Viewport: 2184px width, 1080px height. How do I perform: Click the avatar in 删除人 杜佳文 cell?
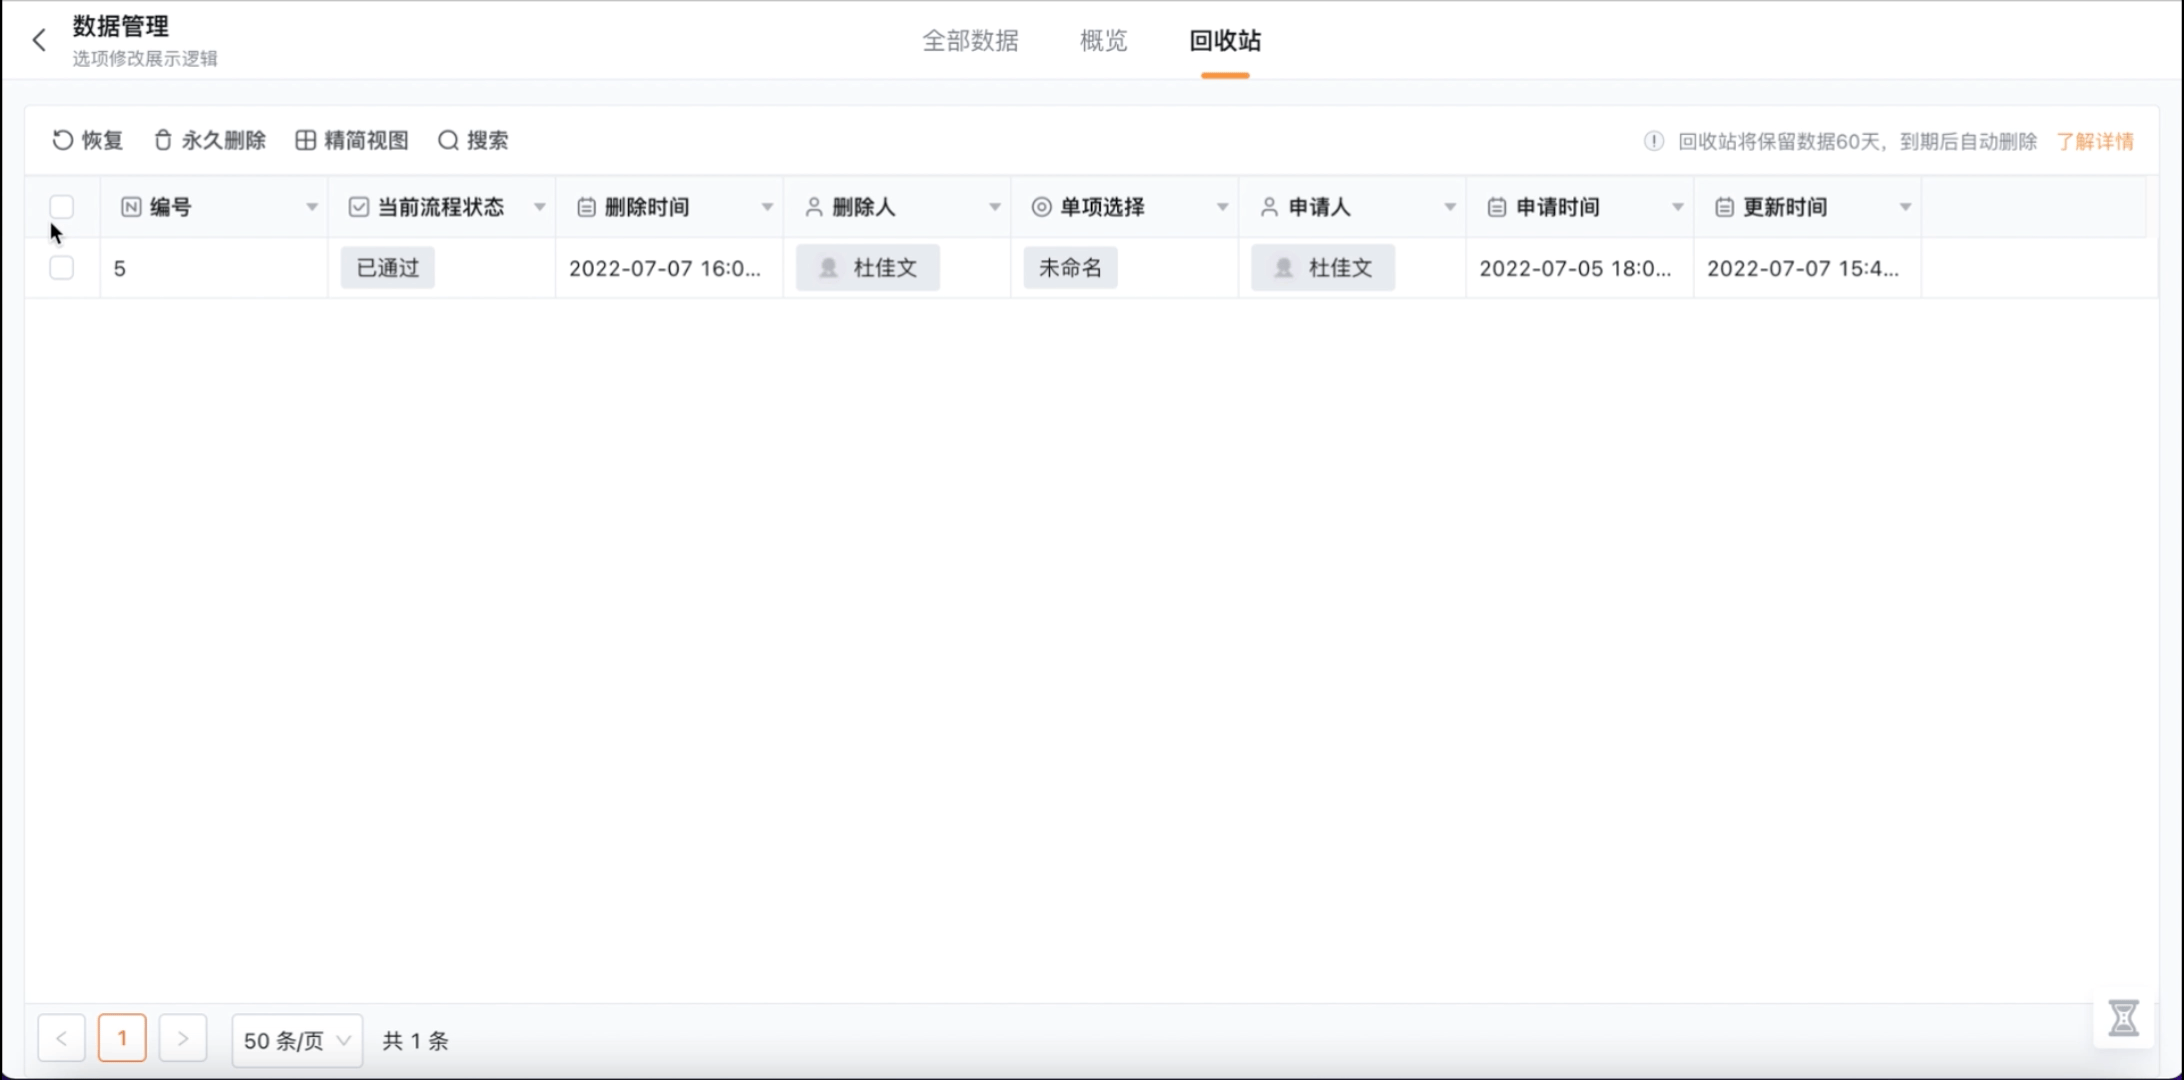(x=828, y=268)
